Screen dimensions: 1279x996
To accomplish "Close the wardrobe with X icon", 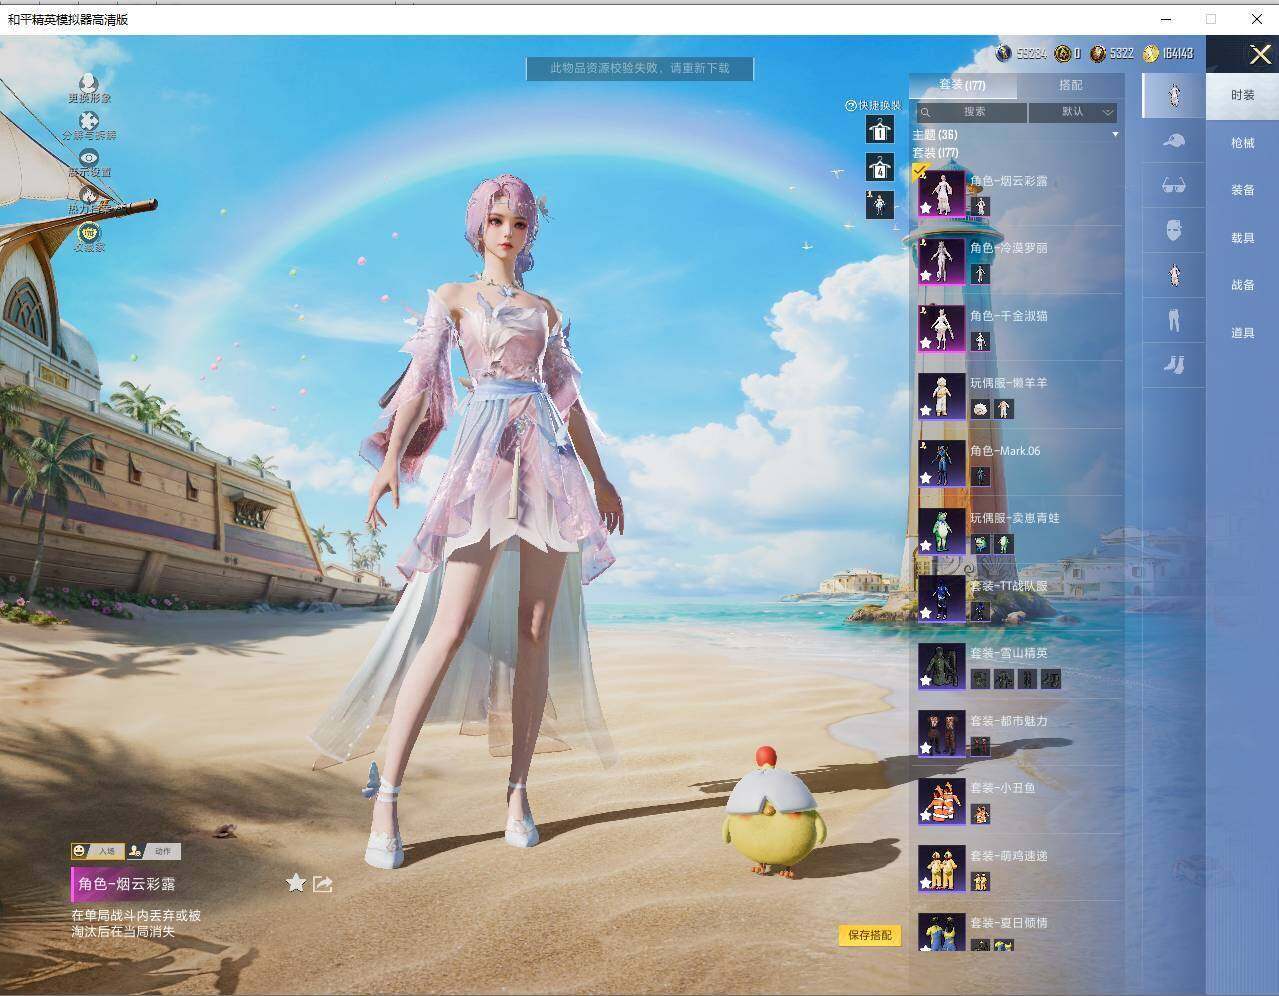I will tap(1260, 54).
